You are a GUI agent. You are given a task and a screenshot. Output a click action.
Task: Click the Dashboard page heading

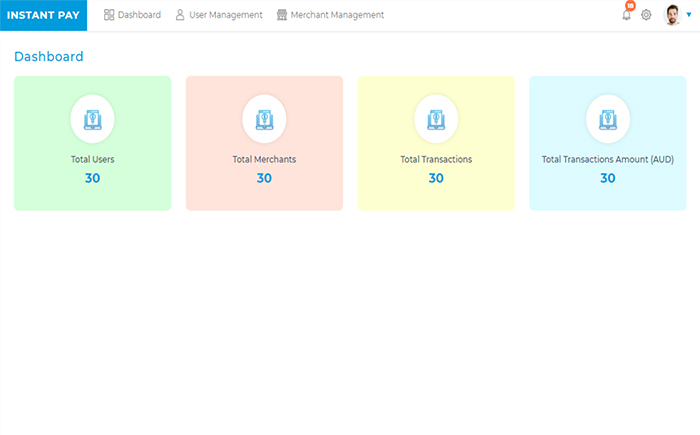pyautogui.click(x=49, y=57)
